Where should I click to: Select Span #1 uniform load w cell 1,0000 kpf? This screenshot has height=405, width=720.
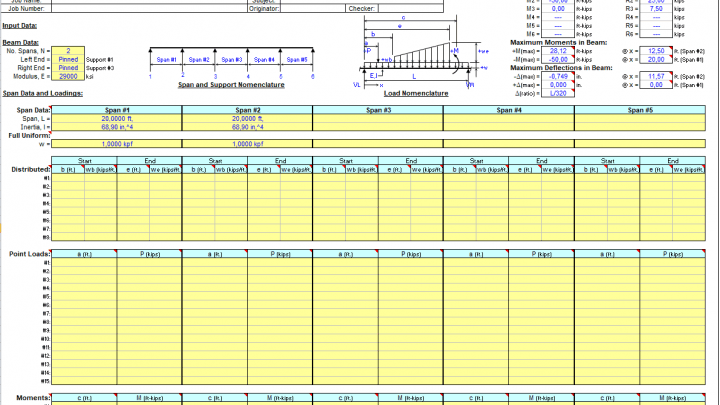117,144
